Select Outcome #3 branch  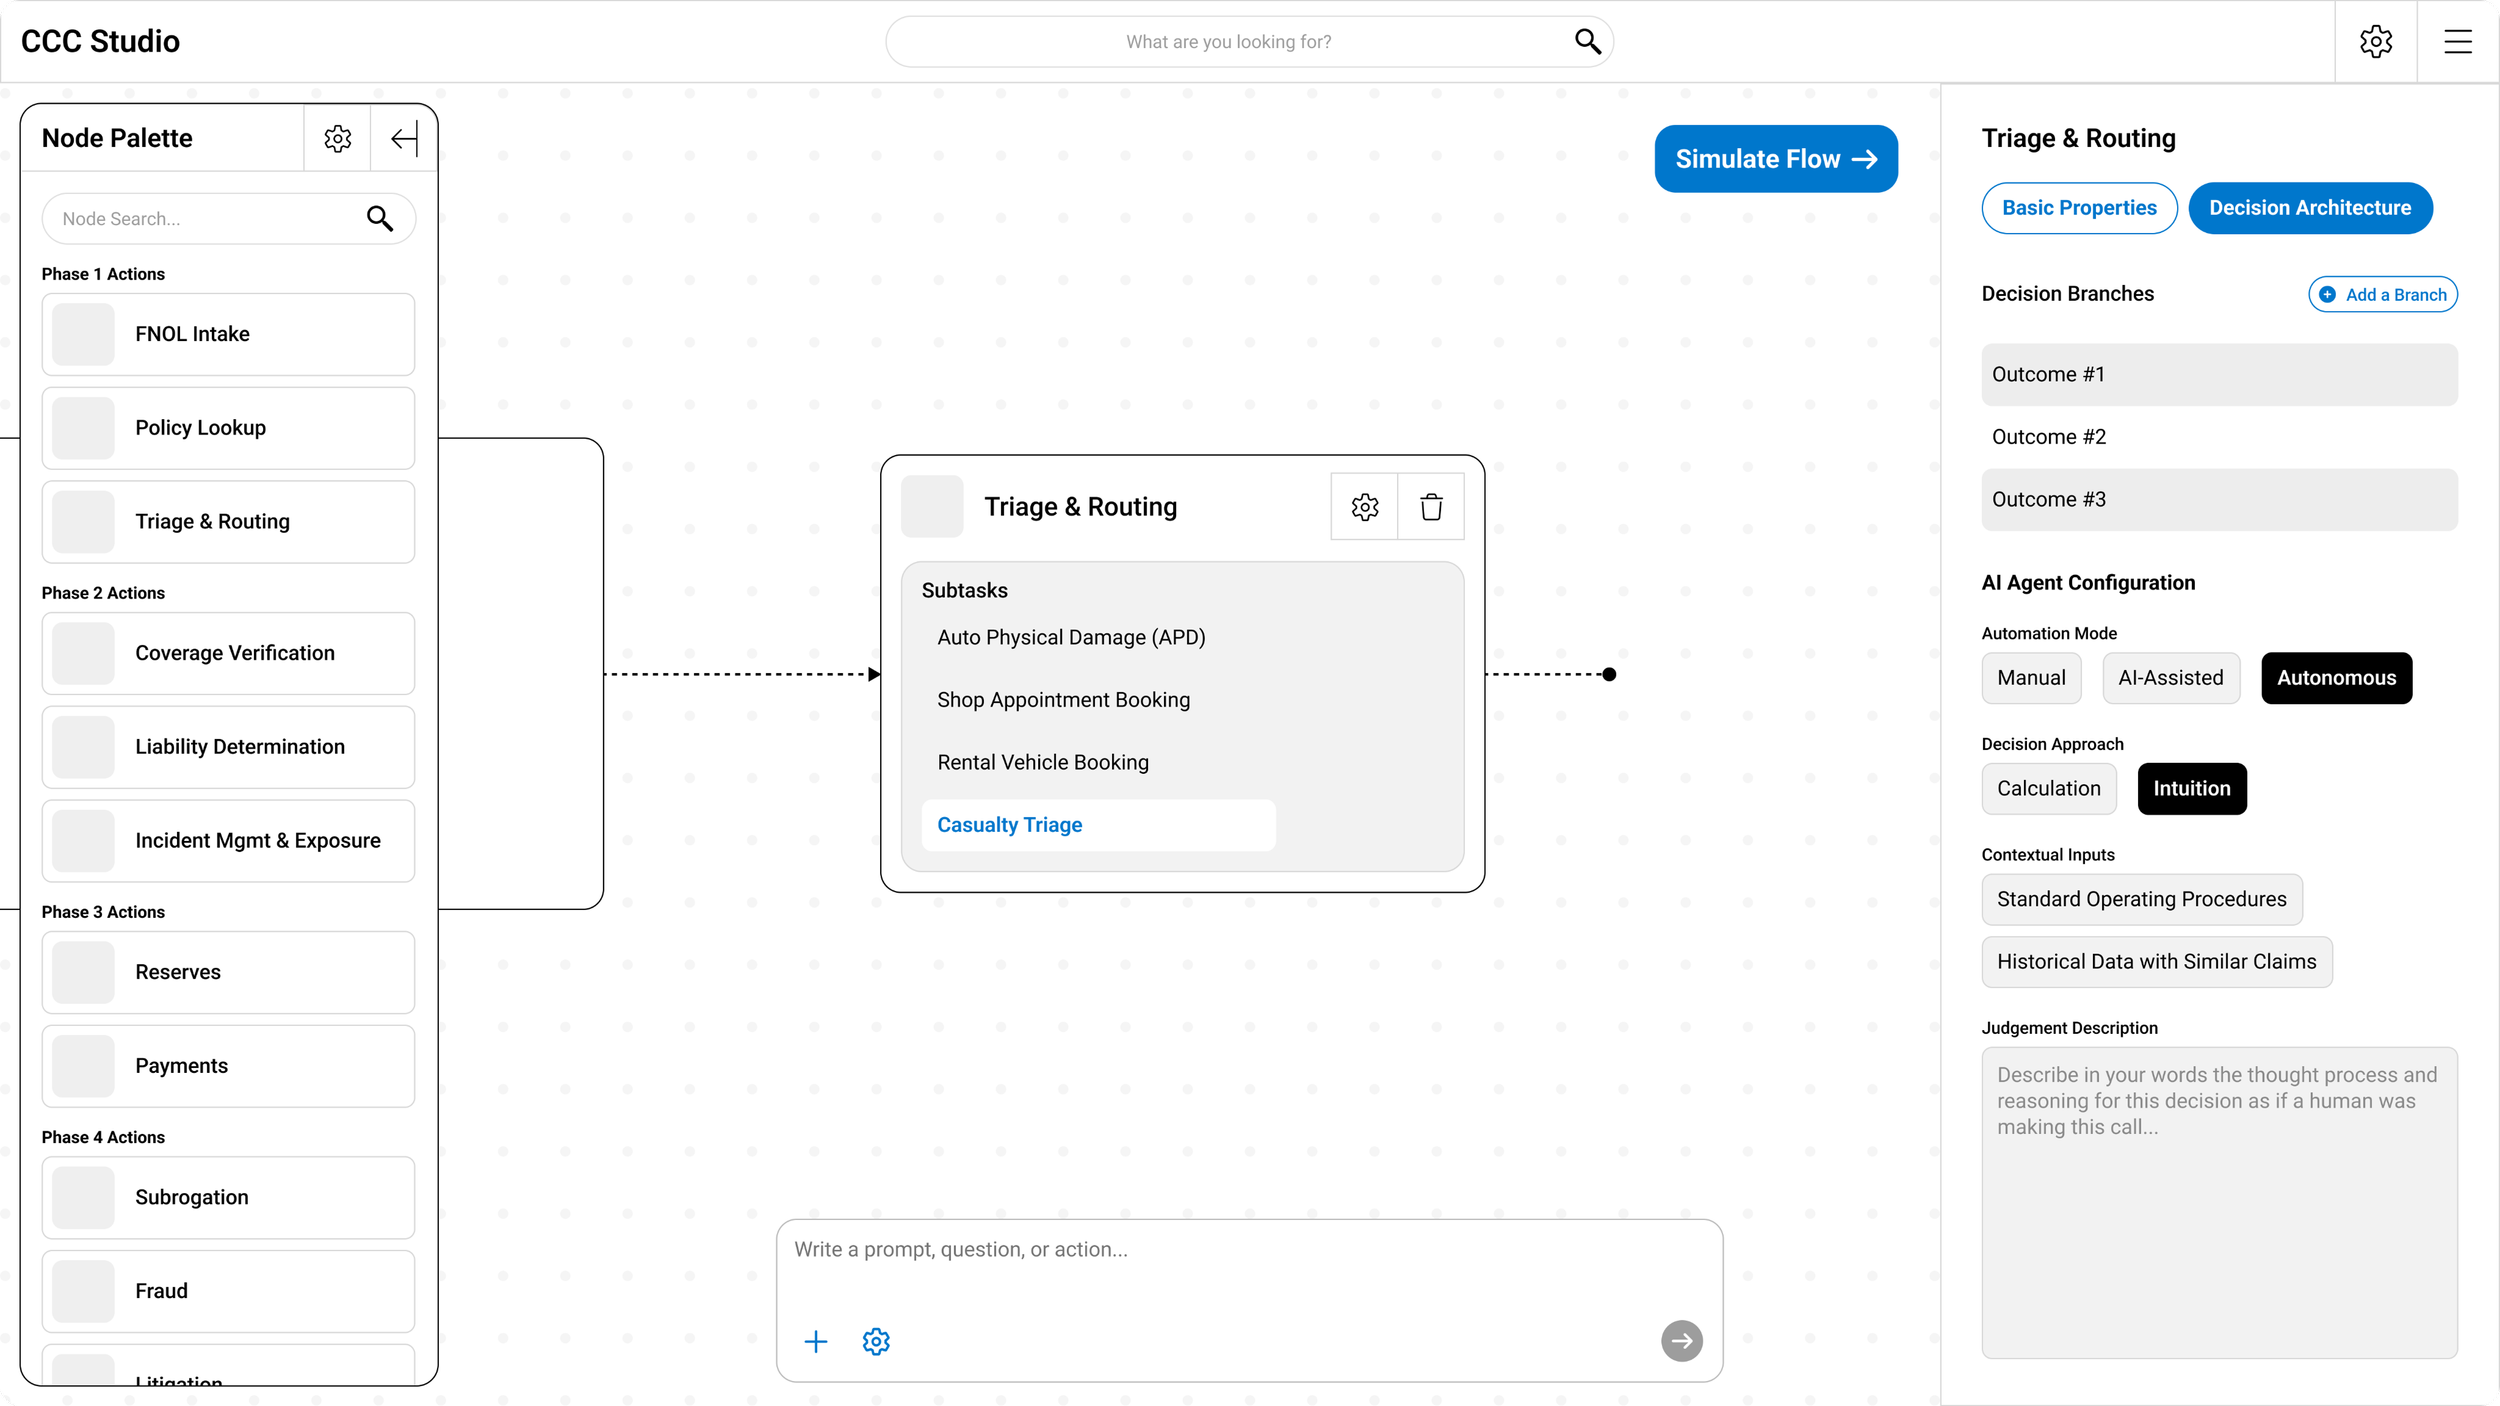point(2219,499)
